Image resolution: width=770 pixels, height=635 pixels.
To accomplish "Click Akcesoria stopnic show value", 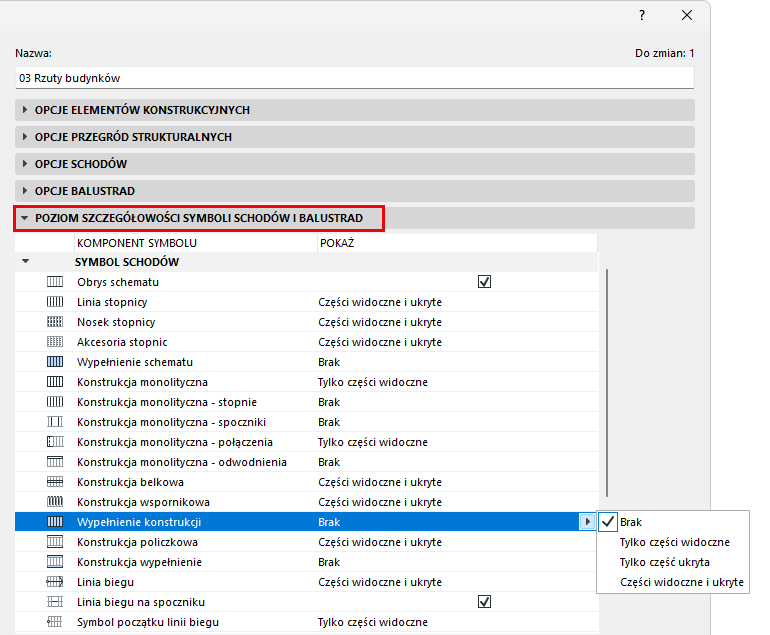I will [380, 342].
